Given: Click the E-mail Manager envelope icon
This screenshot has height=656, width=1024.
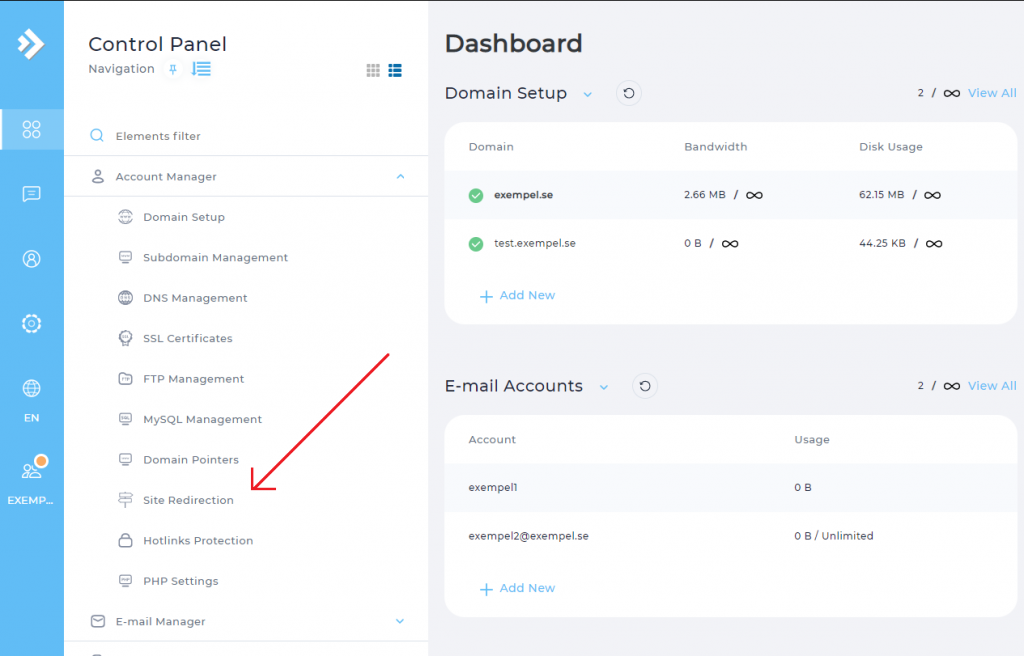Looking at the screenshot, I should point(98,621).
